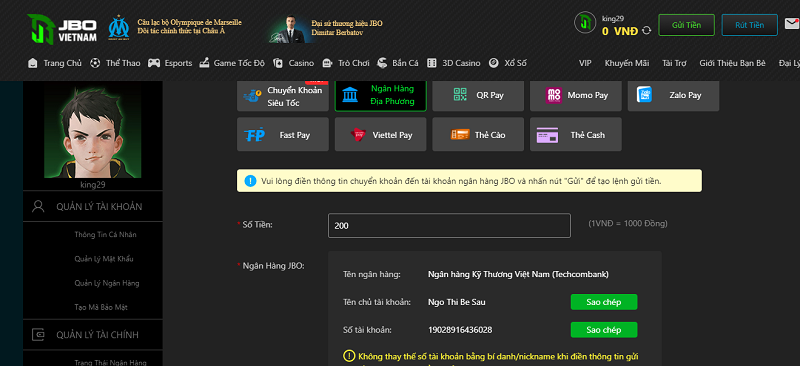Click the Fast Pay FP logo icon
Image resolution: width=800 pixels, height=366 pixels.
(254, 135)
